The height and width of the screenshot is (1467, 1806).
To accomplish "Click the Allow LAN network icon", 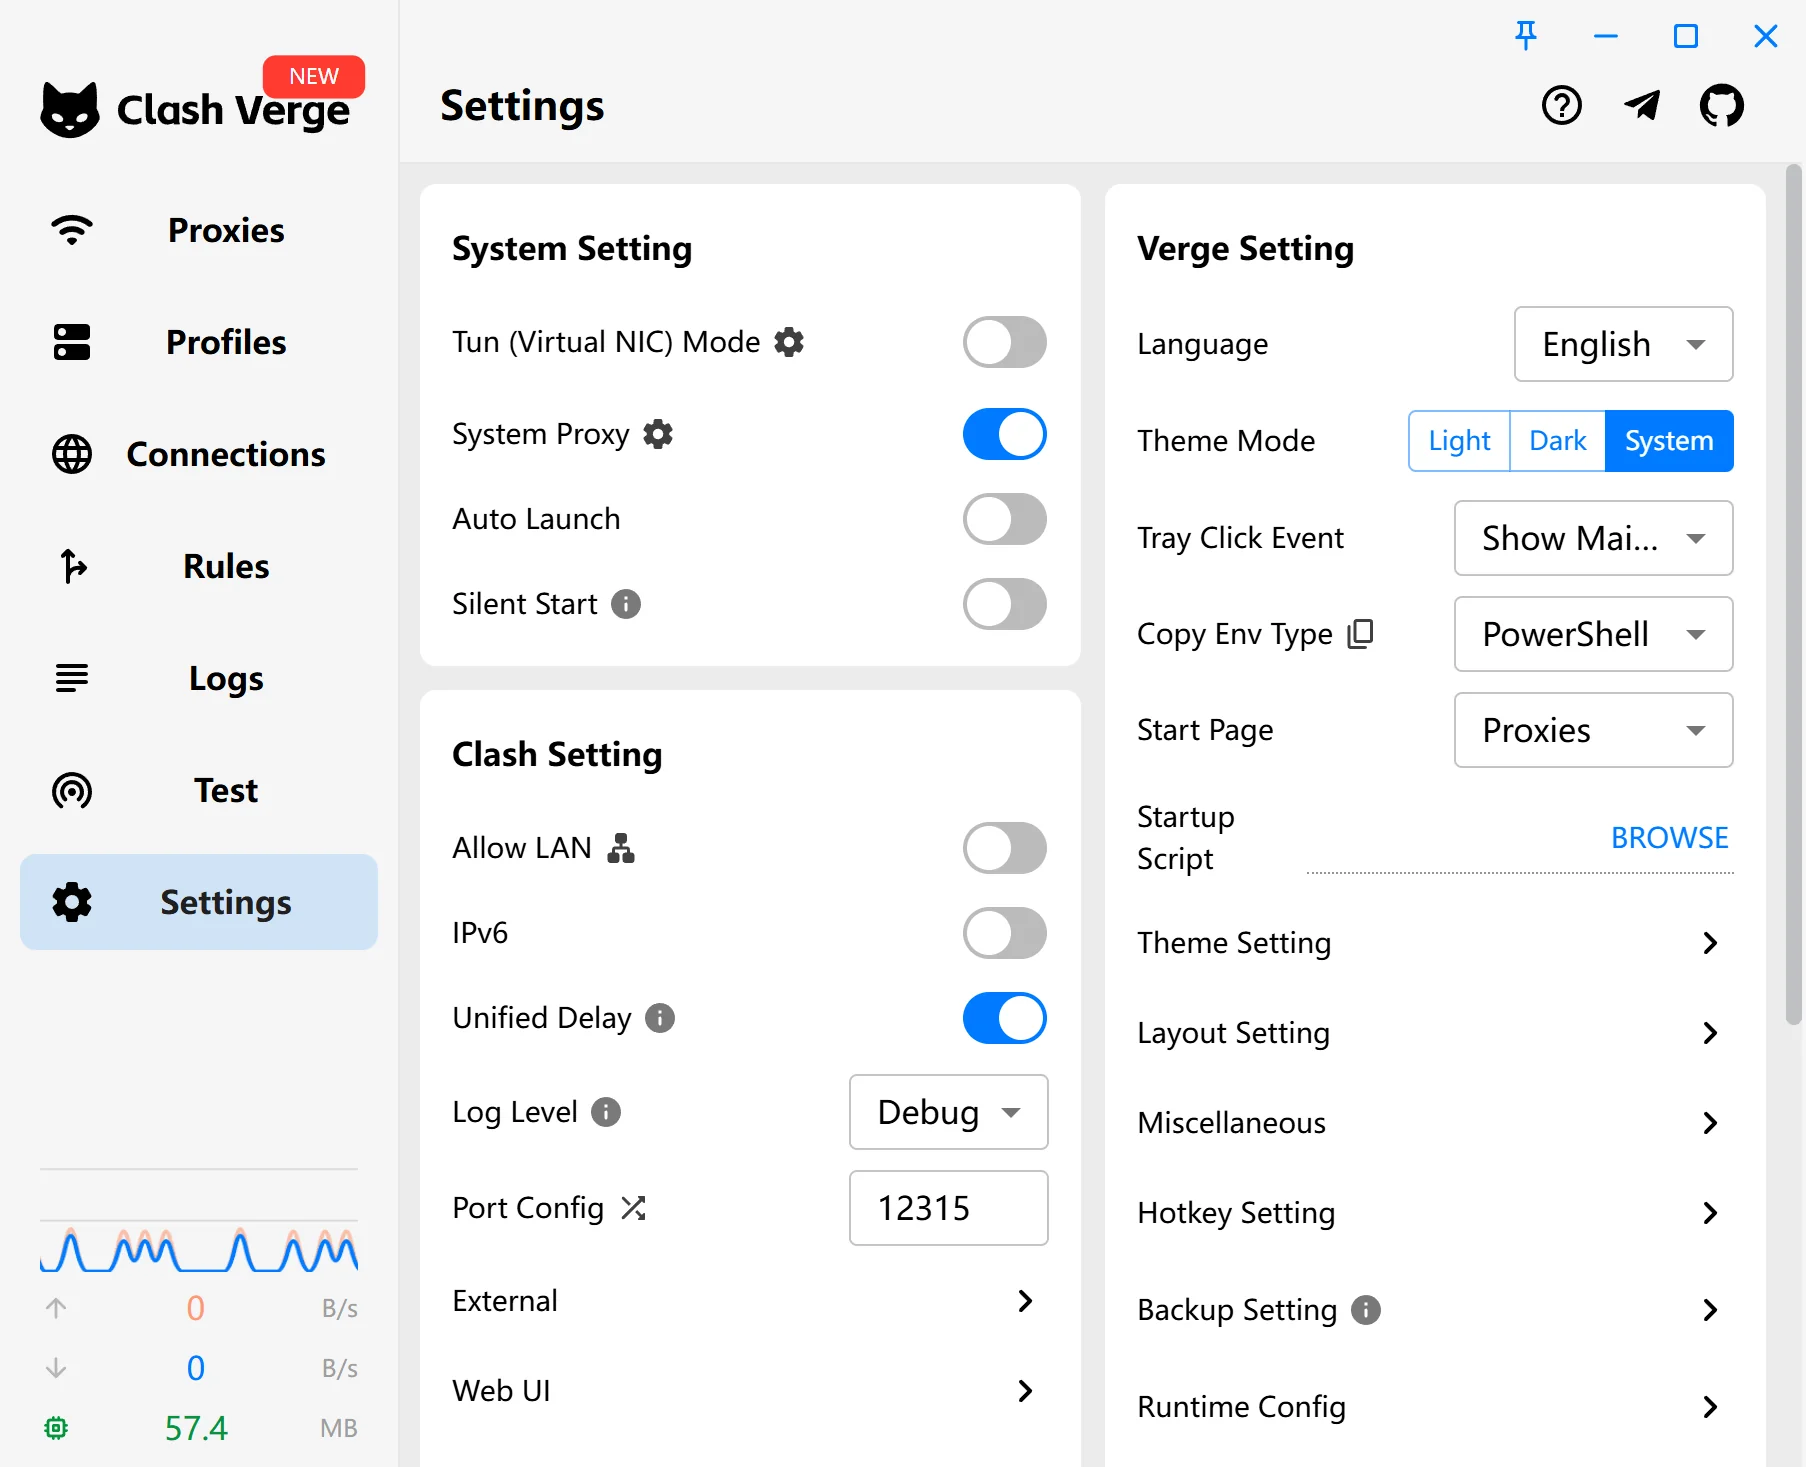I will click(621, 848).
